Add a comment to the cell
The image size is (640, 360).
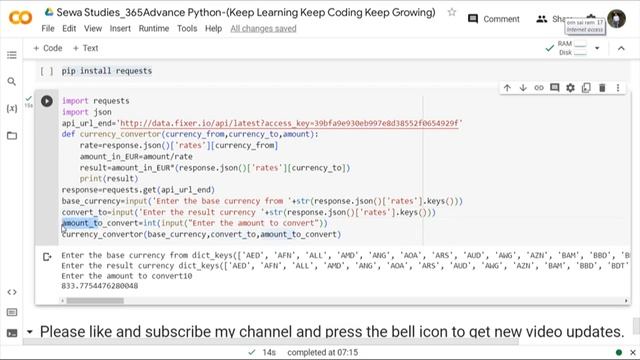[555, 88]
